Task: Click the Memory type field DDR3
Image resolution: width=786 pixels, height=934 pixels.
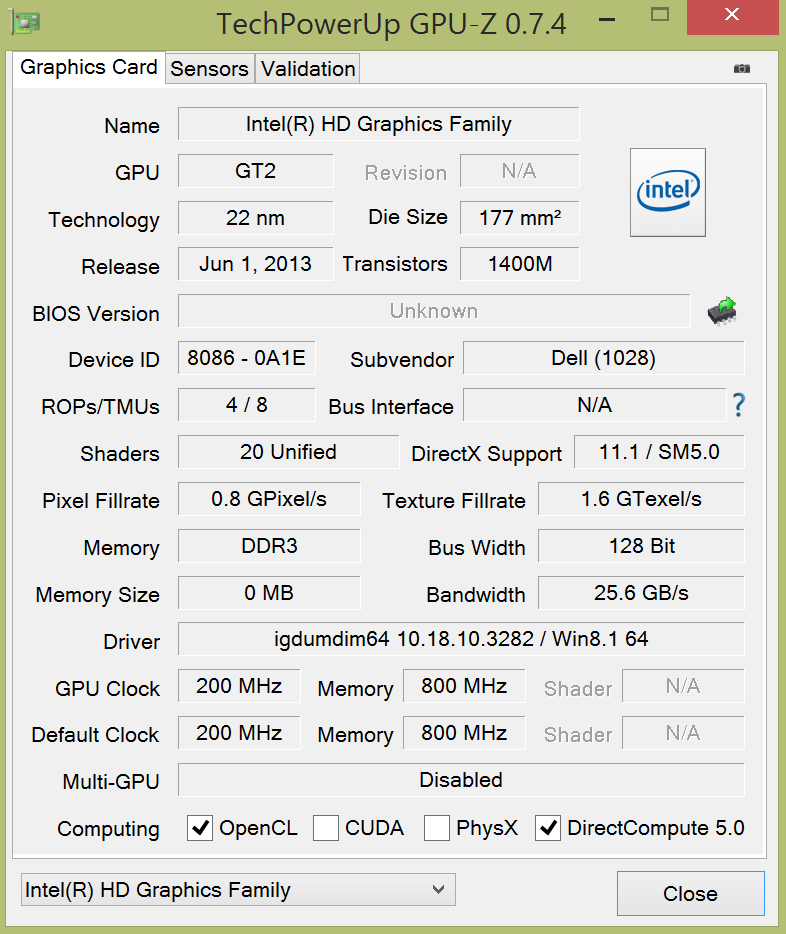Action: pos(269,546)
